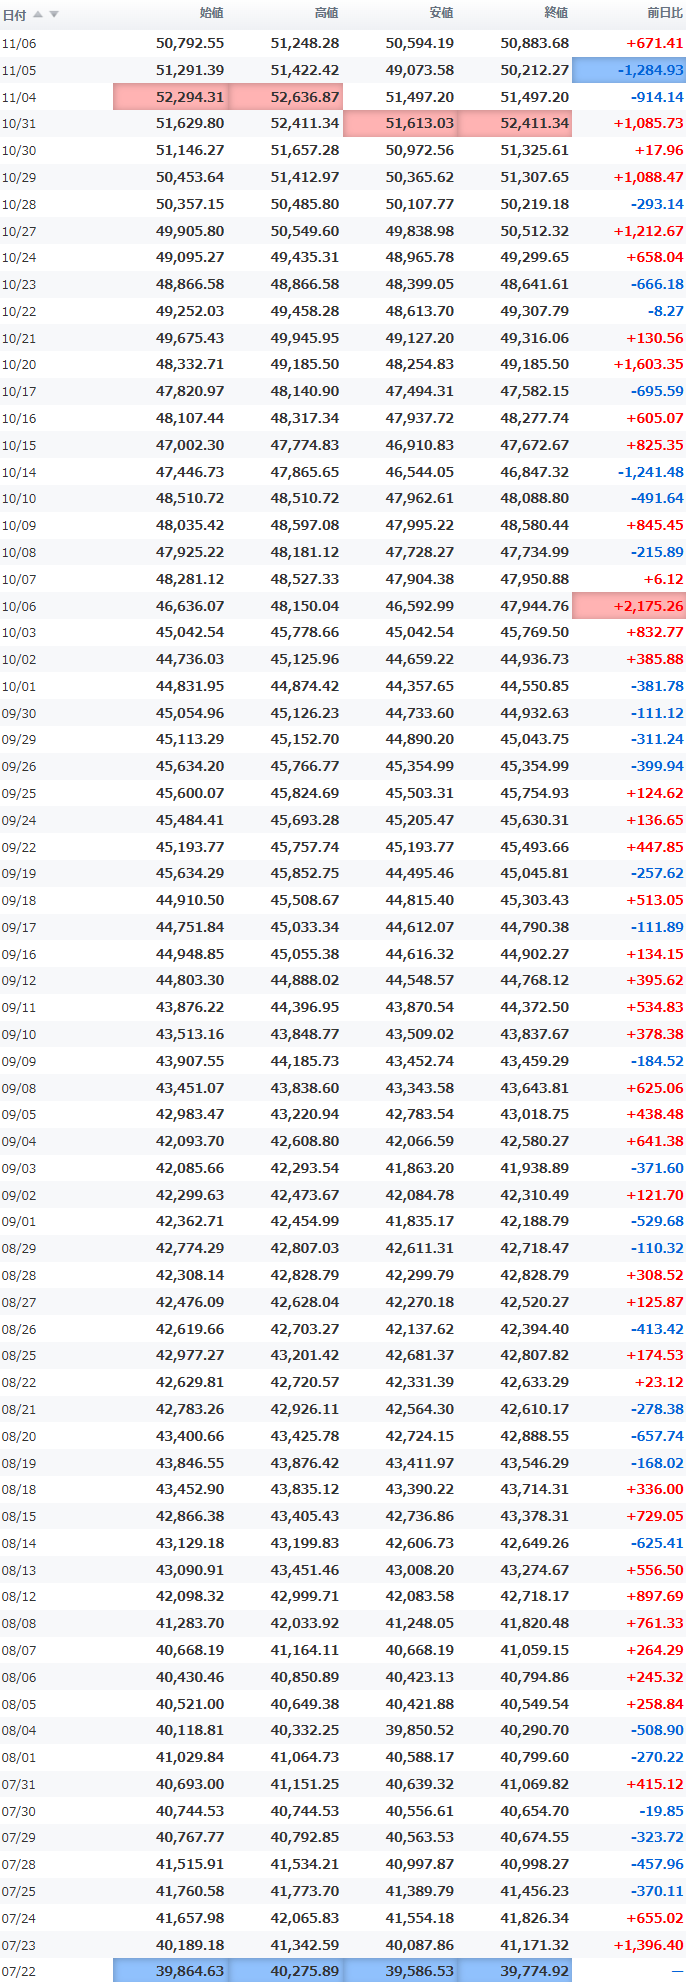
Task: Select the 09/04 date cell
Action: 19,1141
